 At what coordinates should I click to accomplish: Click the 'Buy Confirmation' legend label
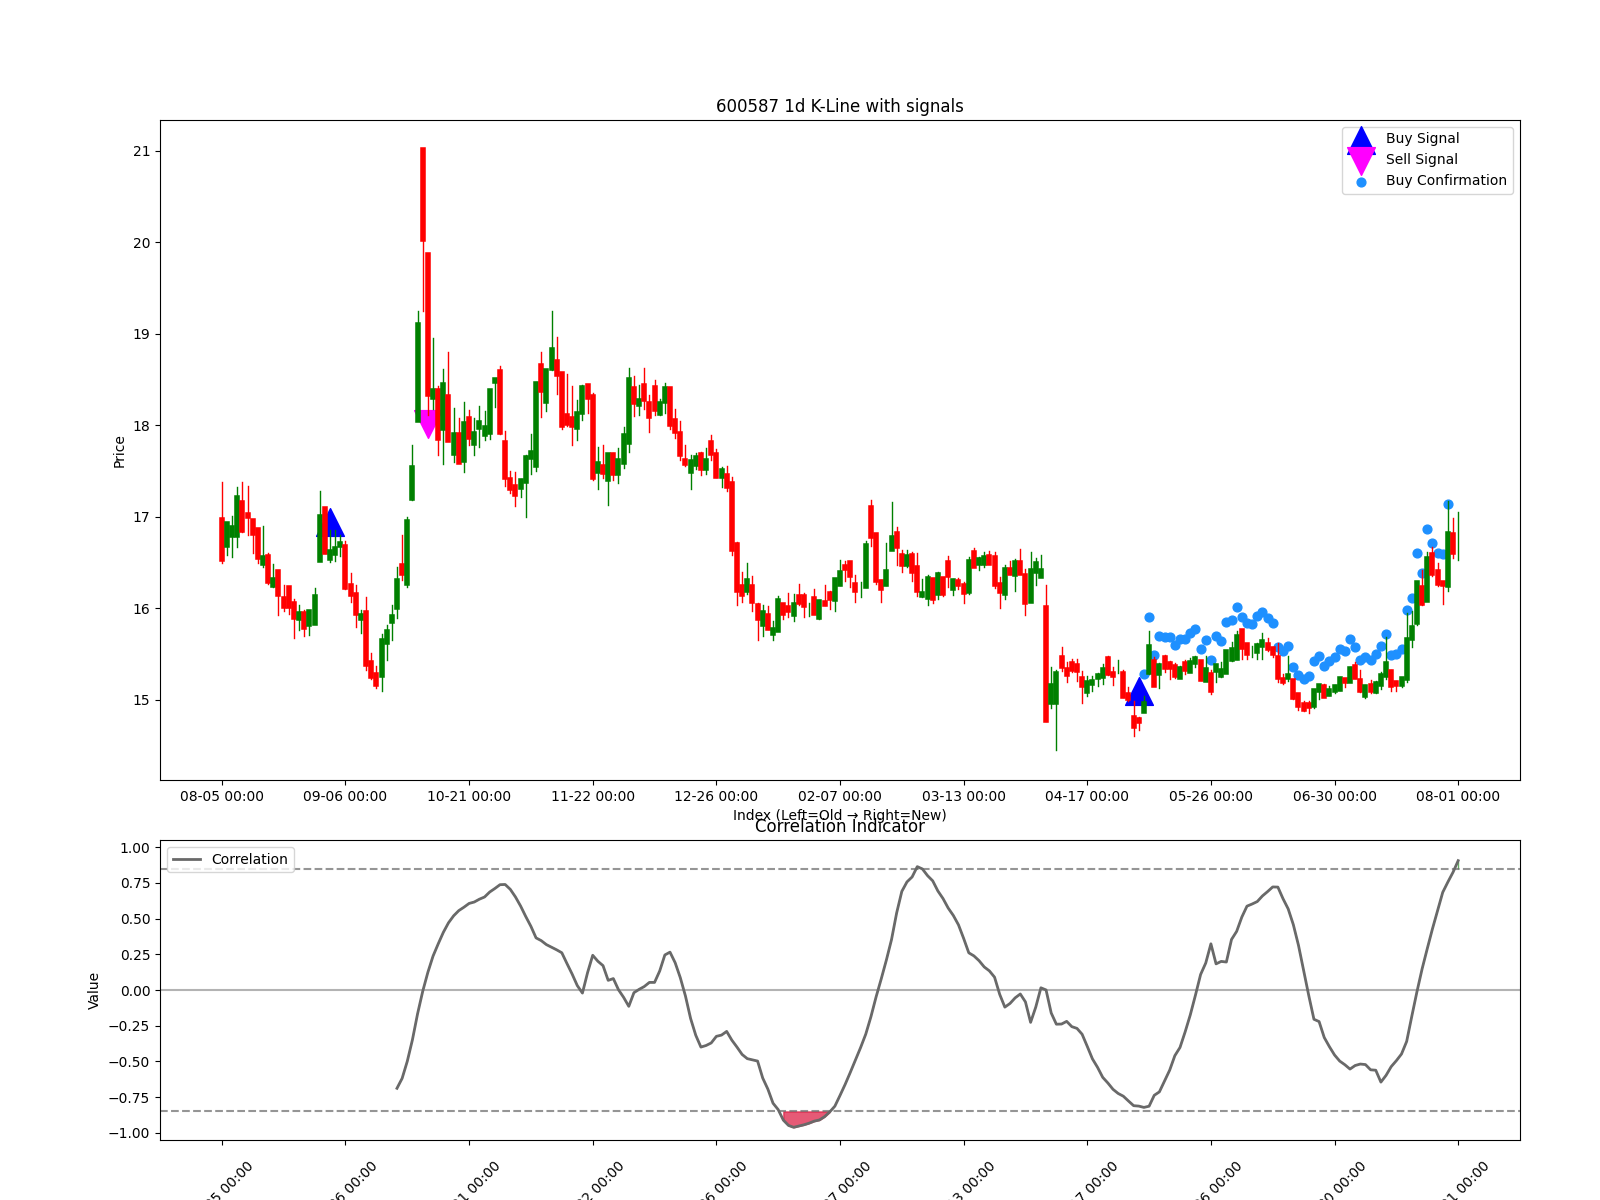[1446, 181]
